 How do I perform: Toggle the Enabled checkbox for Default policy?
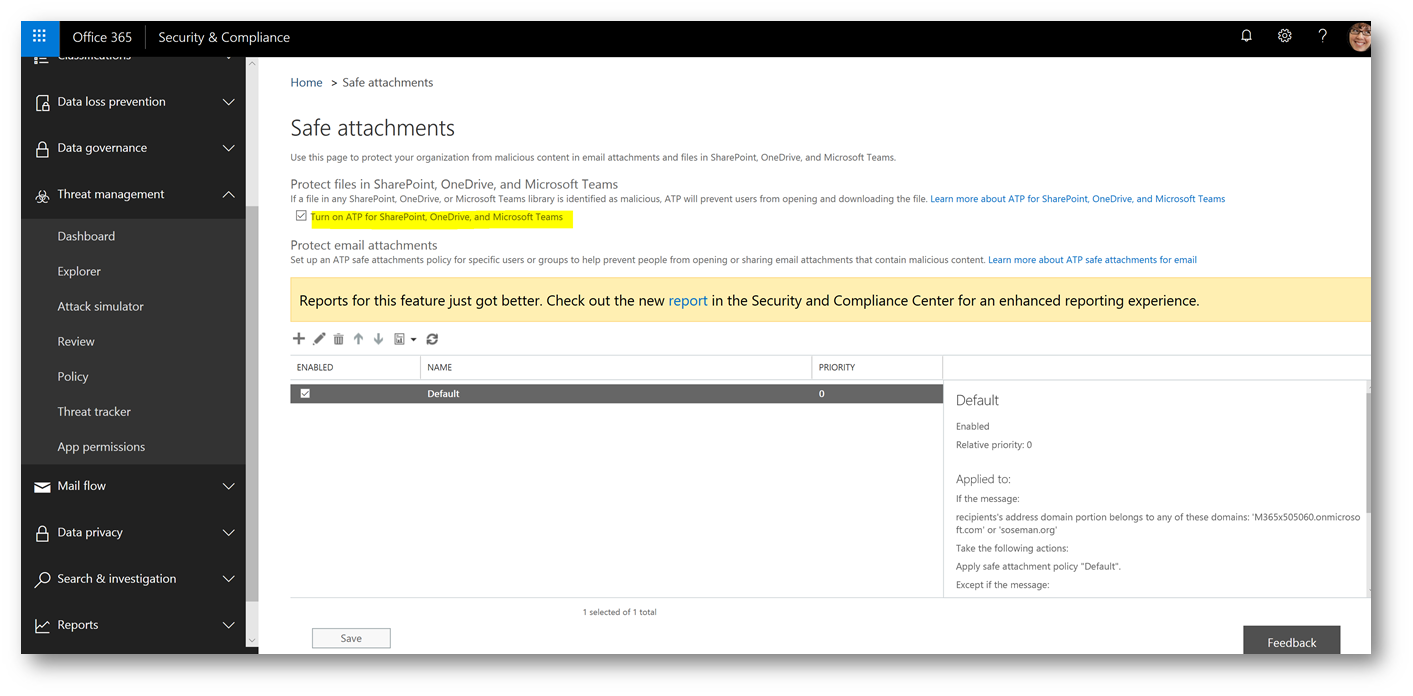tap(305, 393)
